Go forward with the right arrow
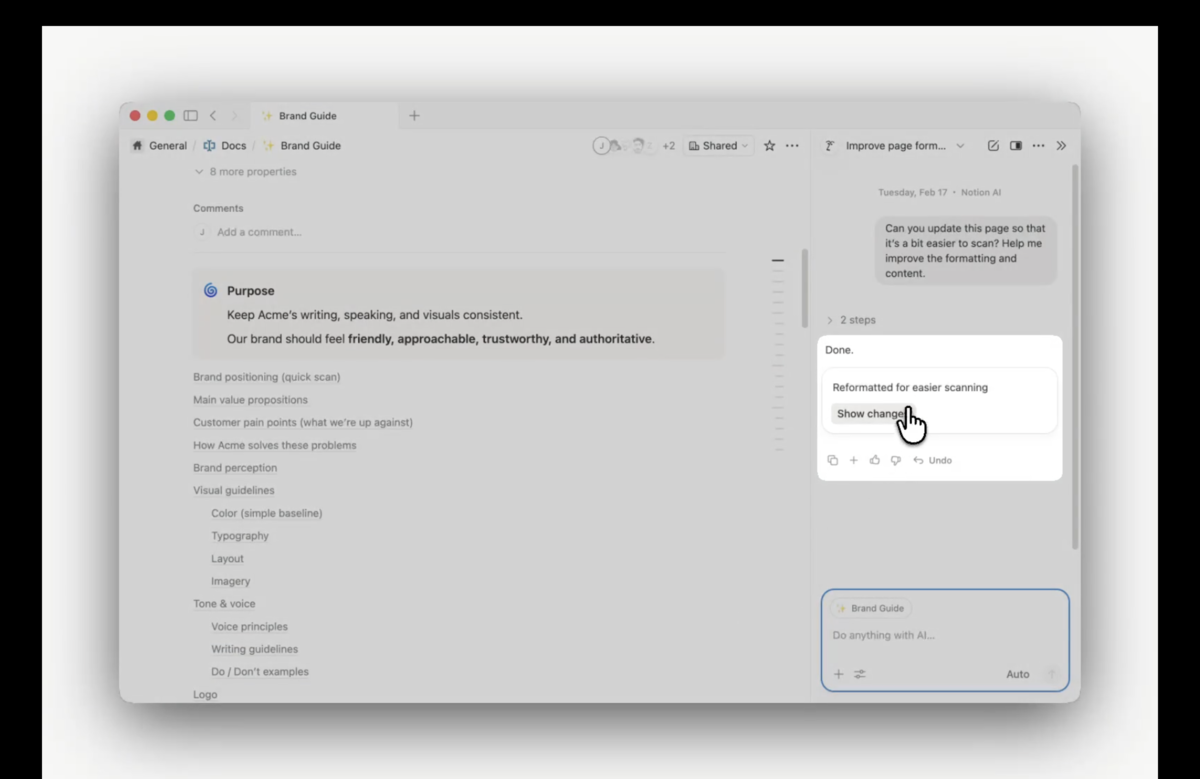 tap(235, 116)
